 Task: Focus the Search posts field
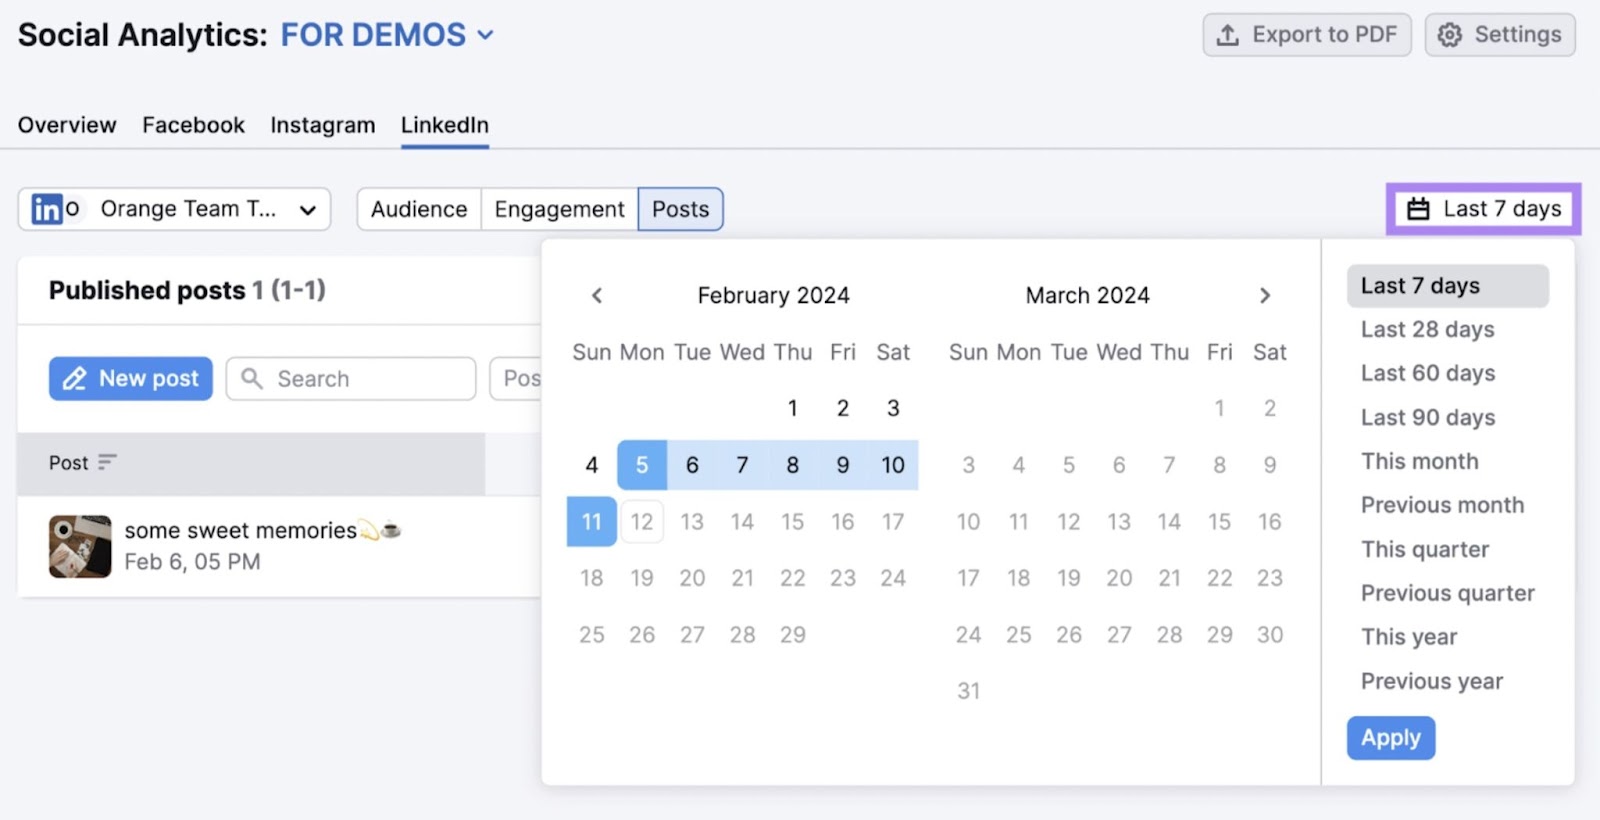[x=351, y=379]
